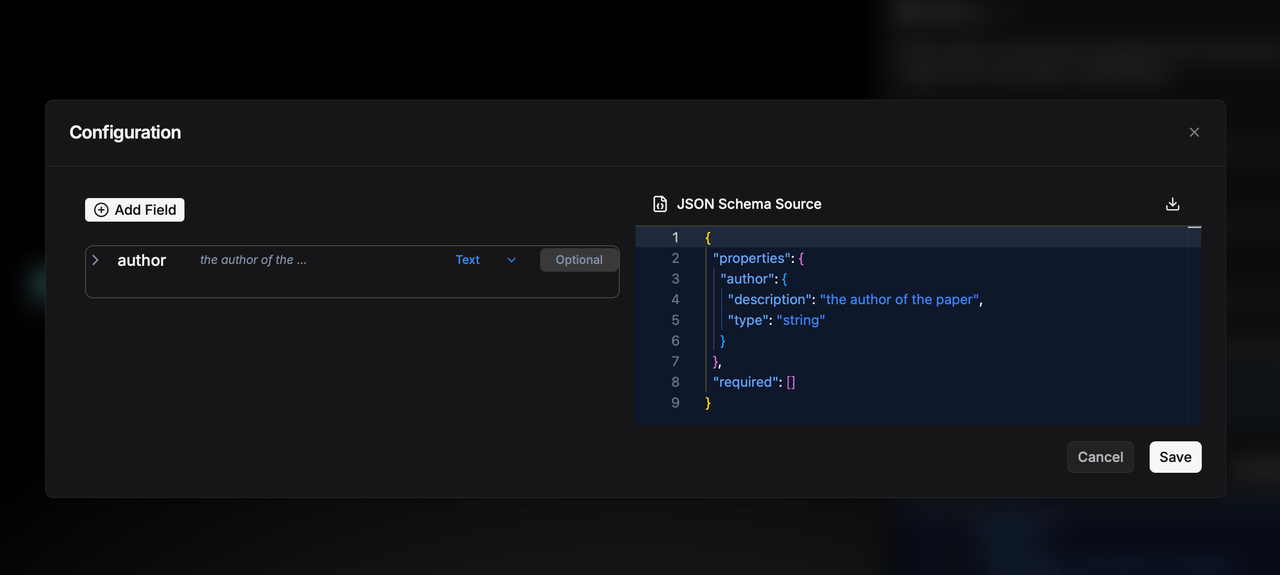Viewport: 1280px width, 575px height.
Task: Cancel the configuration changes
Action: click(1100, 457)
